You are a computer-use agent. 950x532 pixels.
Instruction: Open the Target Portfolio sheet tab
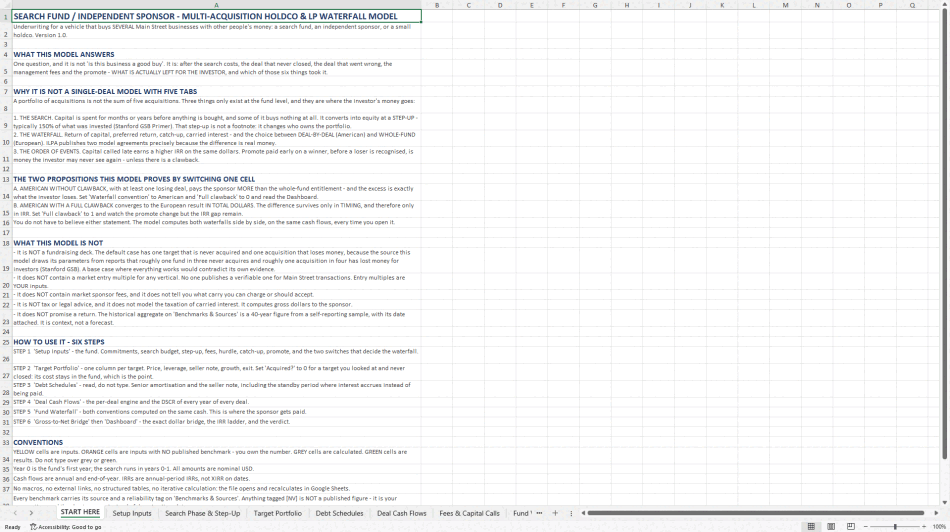277,513
